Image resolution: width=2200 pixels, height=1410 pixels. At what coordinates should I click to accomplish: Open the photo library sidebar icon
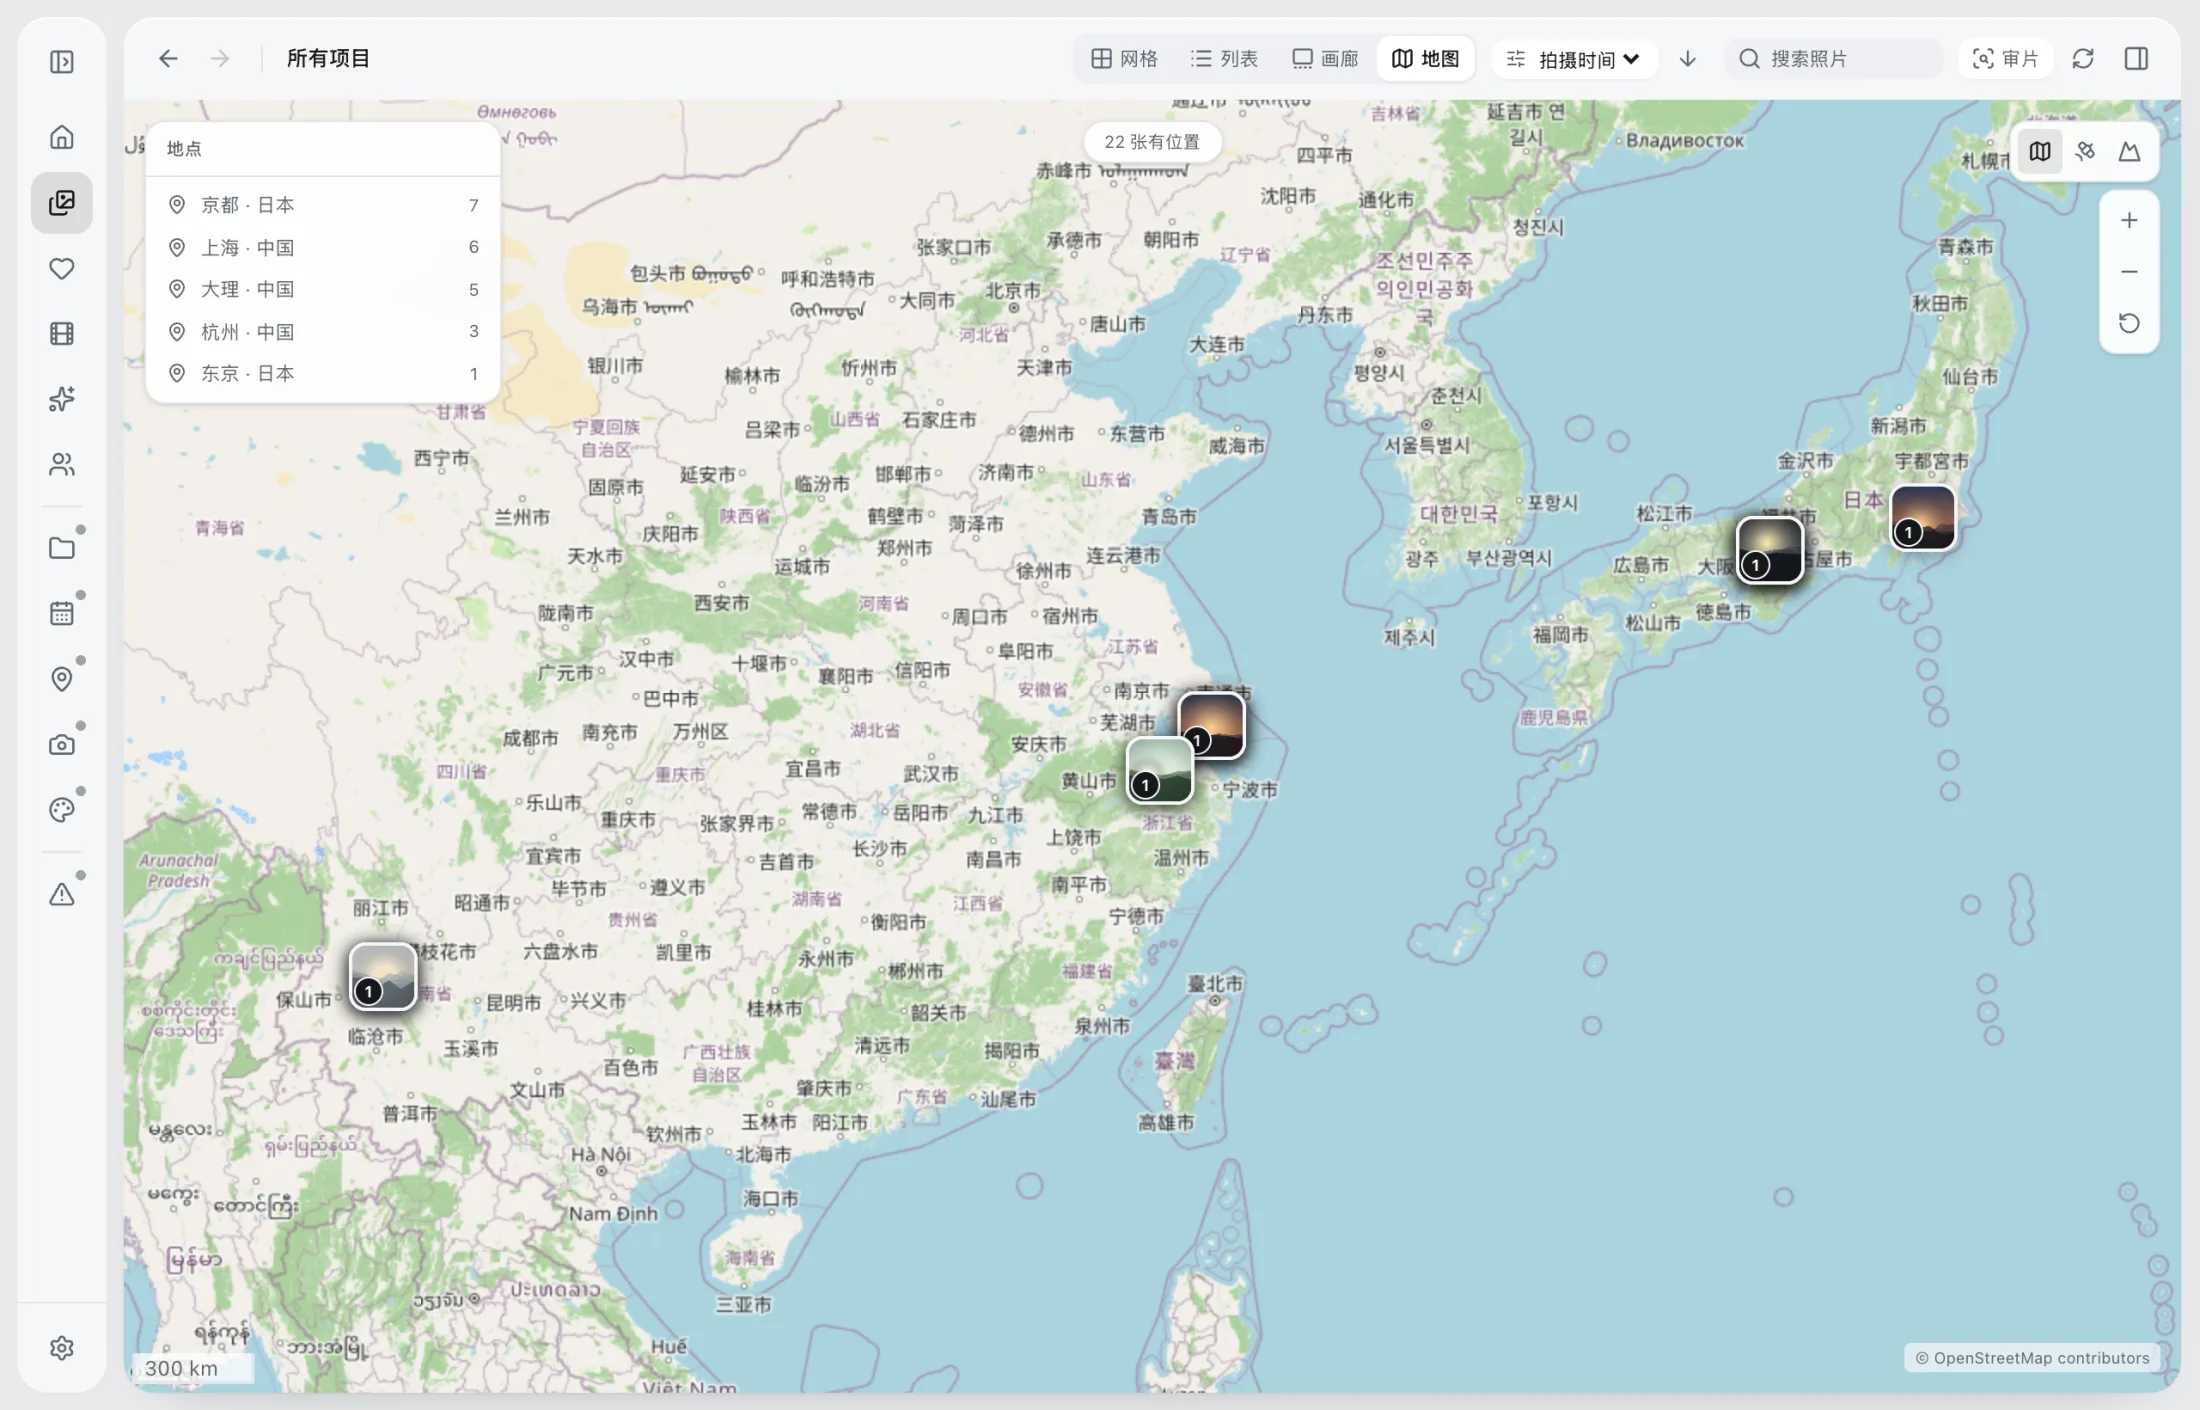[62, 203]
